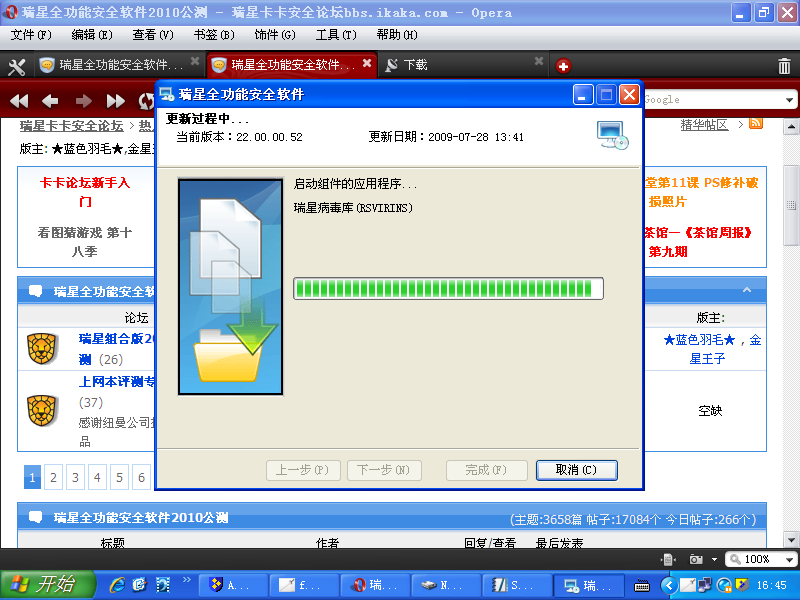Expand hidden tray icons arrow
800x600 pixels.
click(x=669, y=585)
